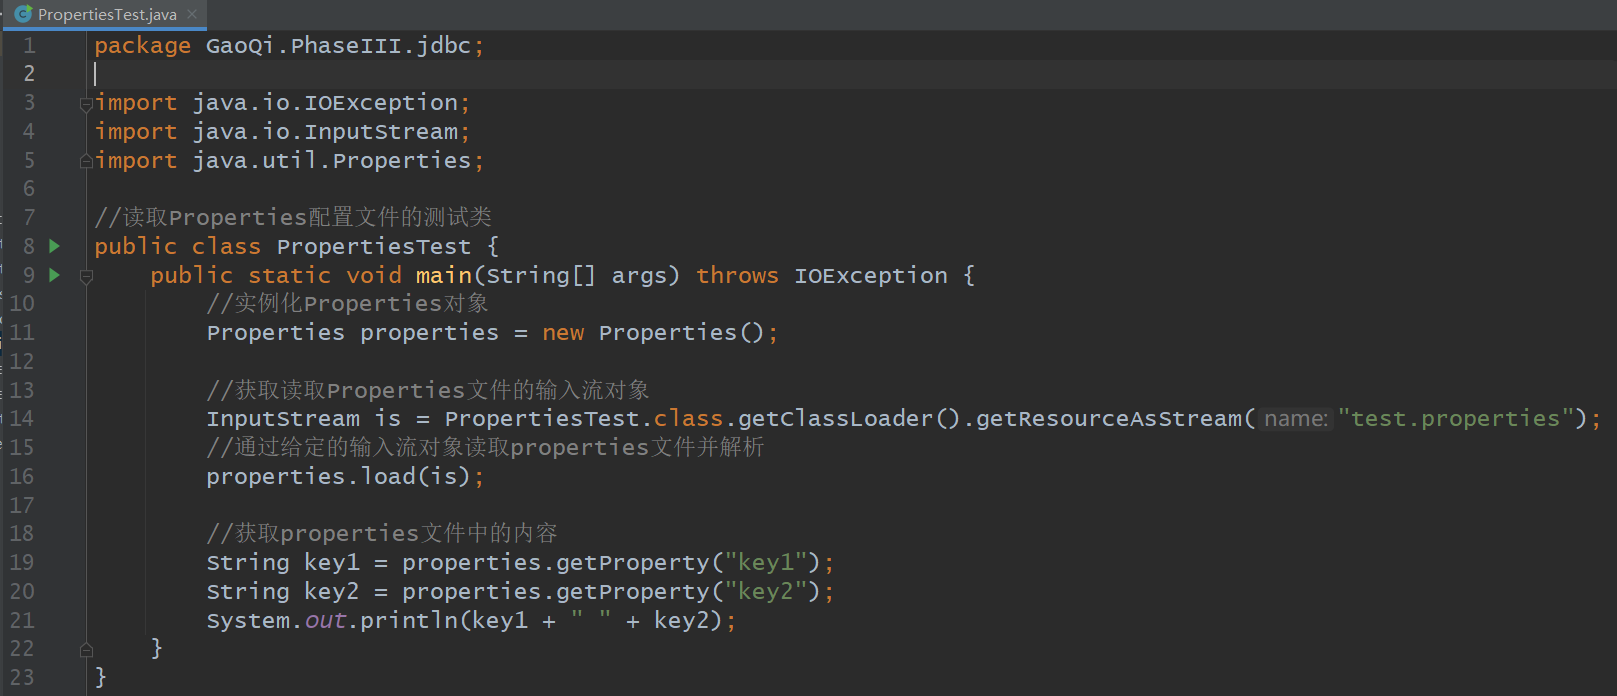
Task: Click line number 11 in the gutter
Action: point(22,332)
